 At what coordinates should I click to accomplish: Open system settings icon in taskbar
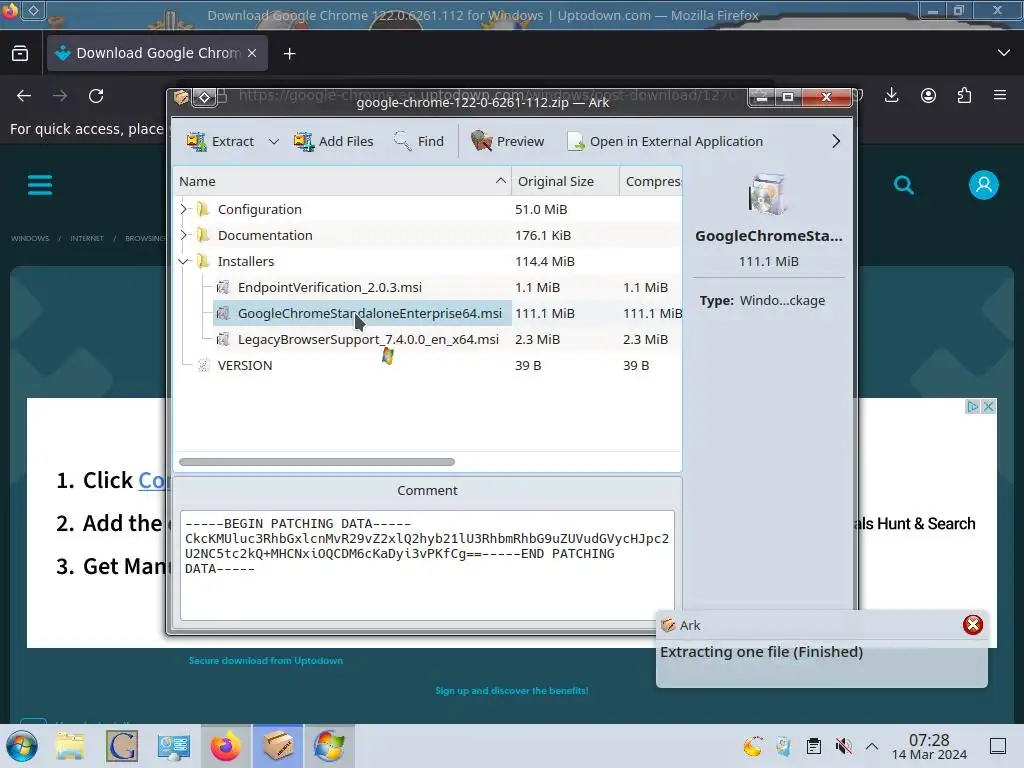[173, 746]
